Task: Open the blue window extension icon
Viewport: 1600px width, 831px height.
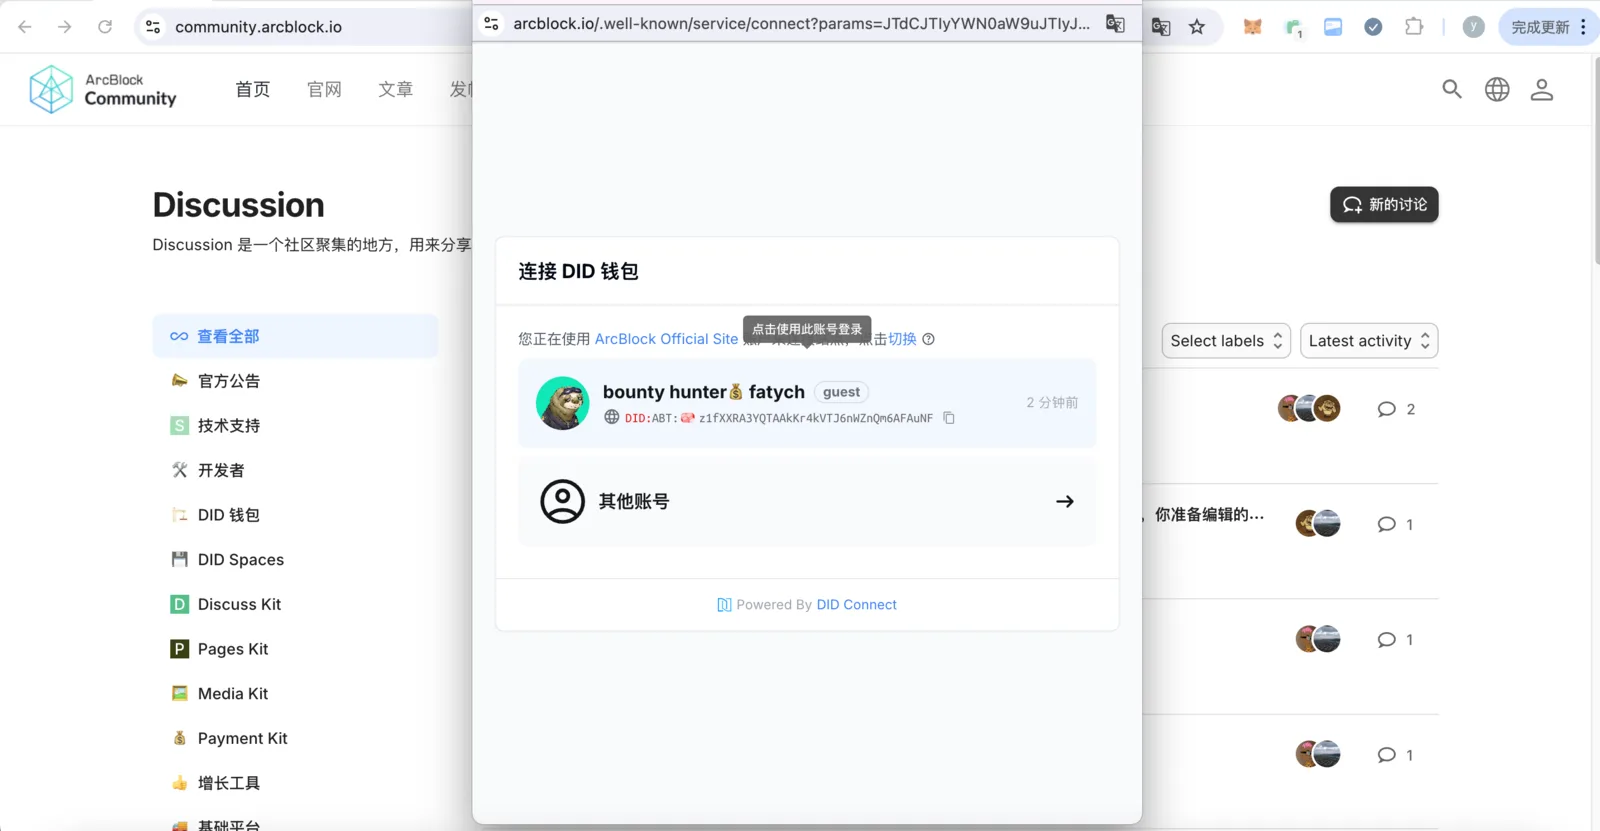Action: pos(1333,27)
